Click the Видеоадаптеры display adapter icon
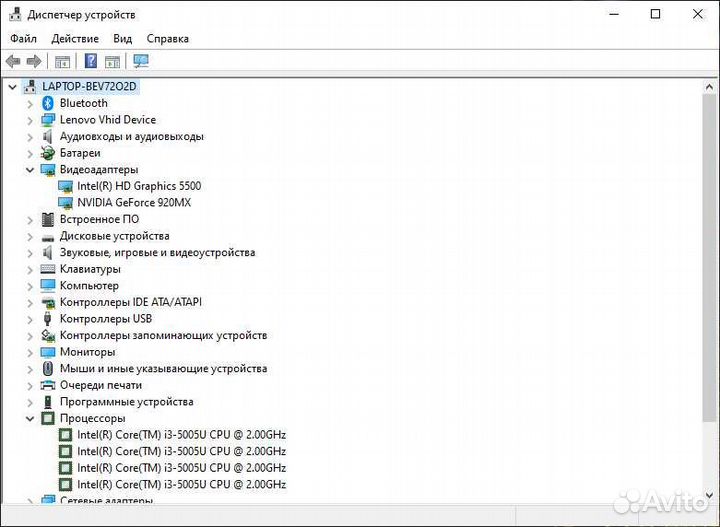This screenshot has height=527, width=720. point(48,170)
